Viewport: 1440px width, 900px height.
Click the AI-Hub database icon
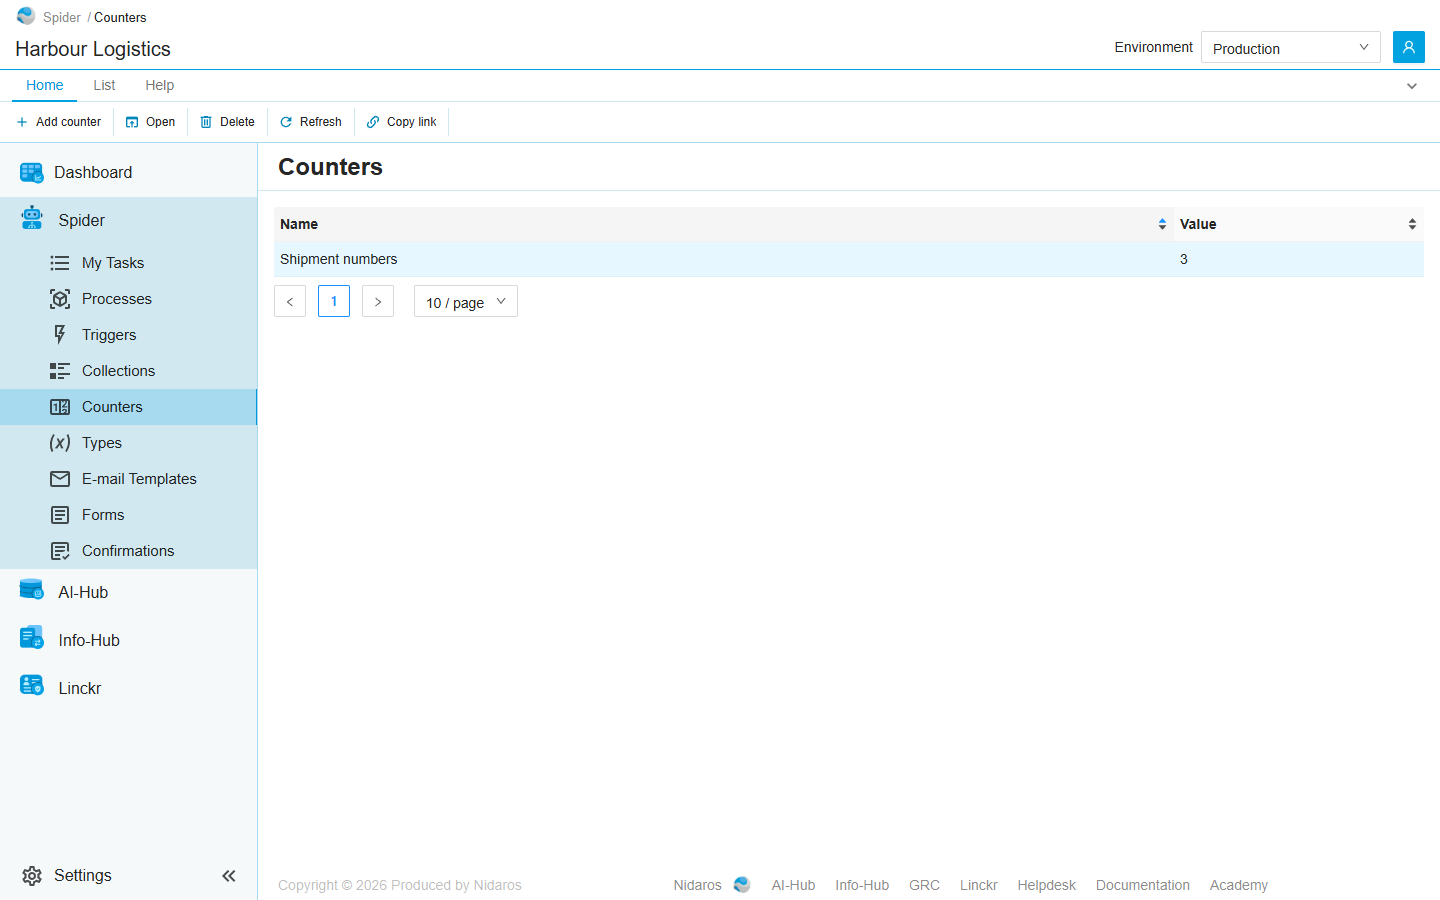[32, 590]
